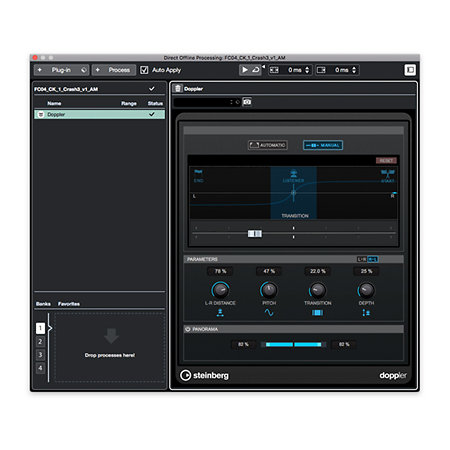
Task: Select bank number 1
Action: (40, 328)
